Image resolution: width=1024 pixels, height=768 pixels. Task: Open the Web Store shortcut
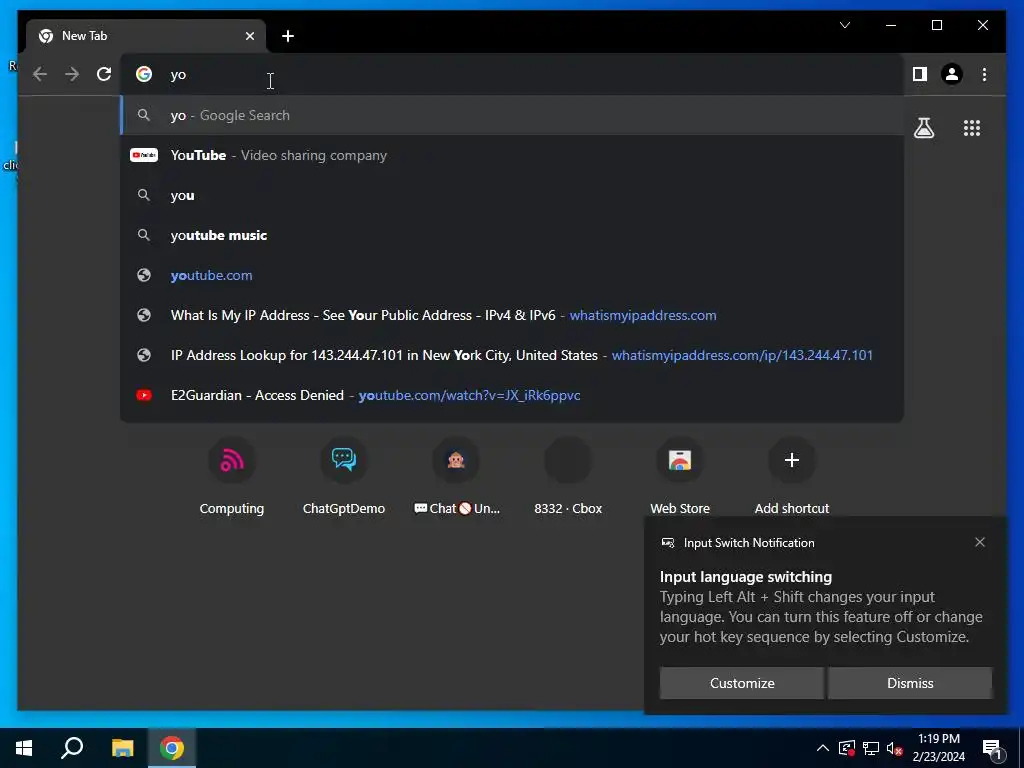pos(680,477)
